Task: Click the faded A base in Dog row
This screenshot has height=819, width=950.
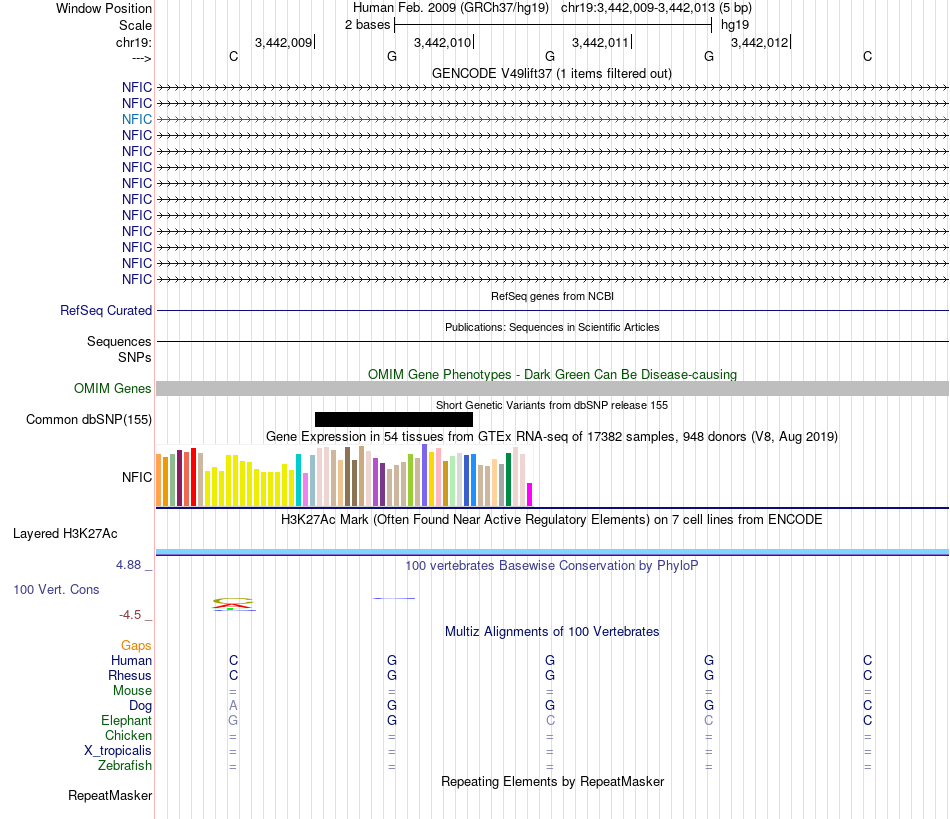Action: click(233, 706)
